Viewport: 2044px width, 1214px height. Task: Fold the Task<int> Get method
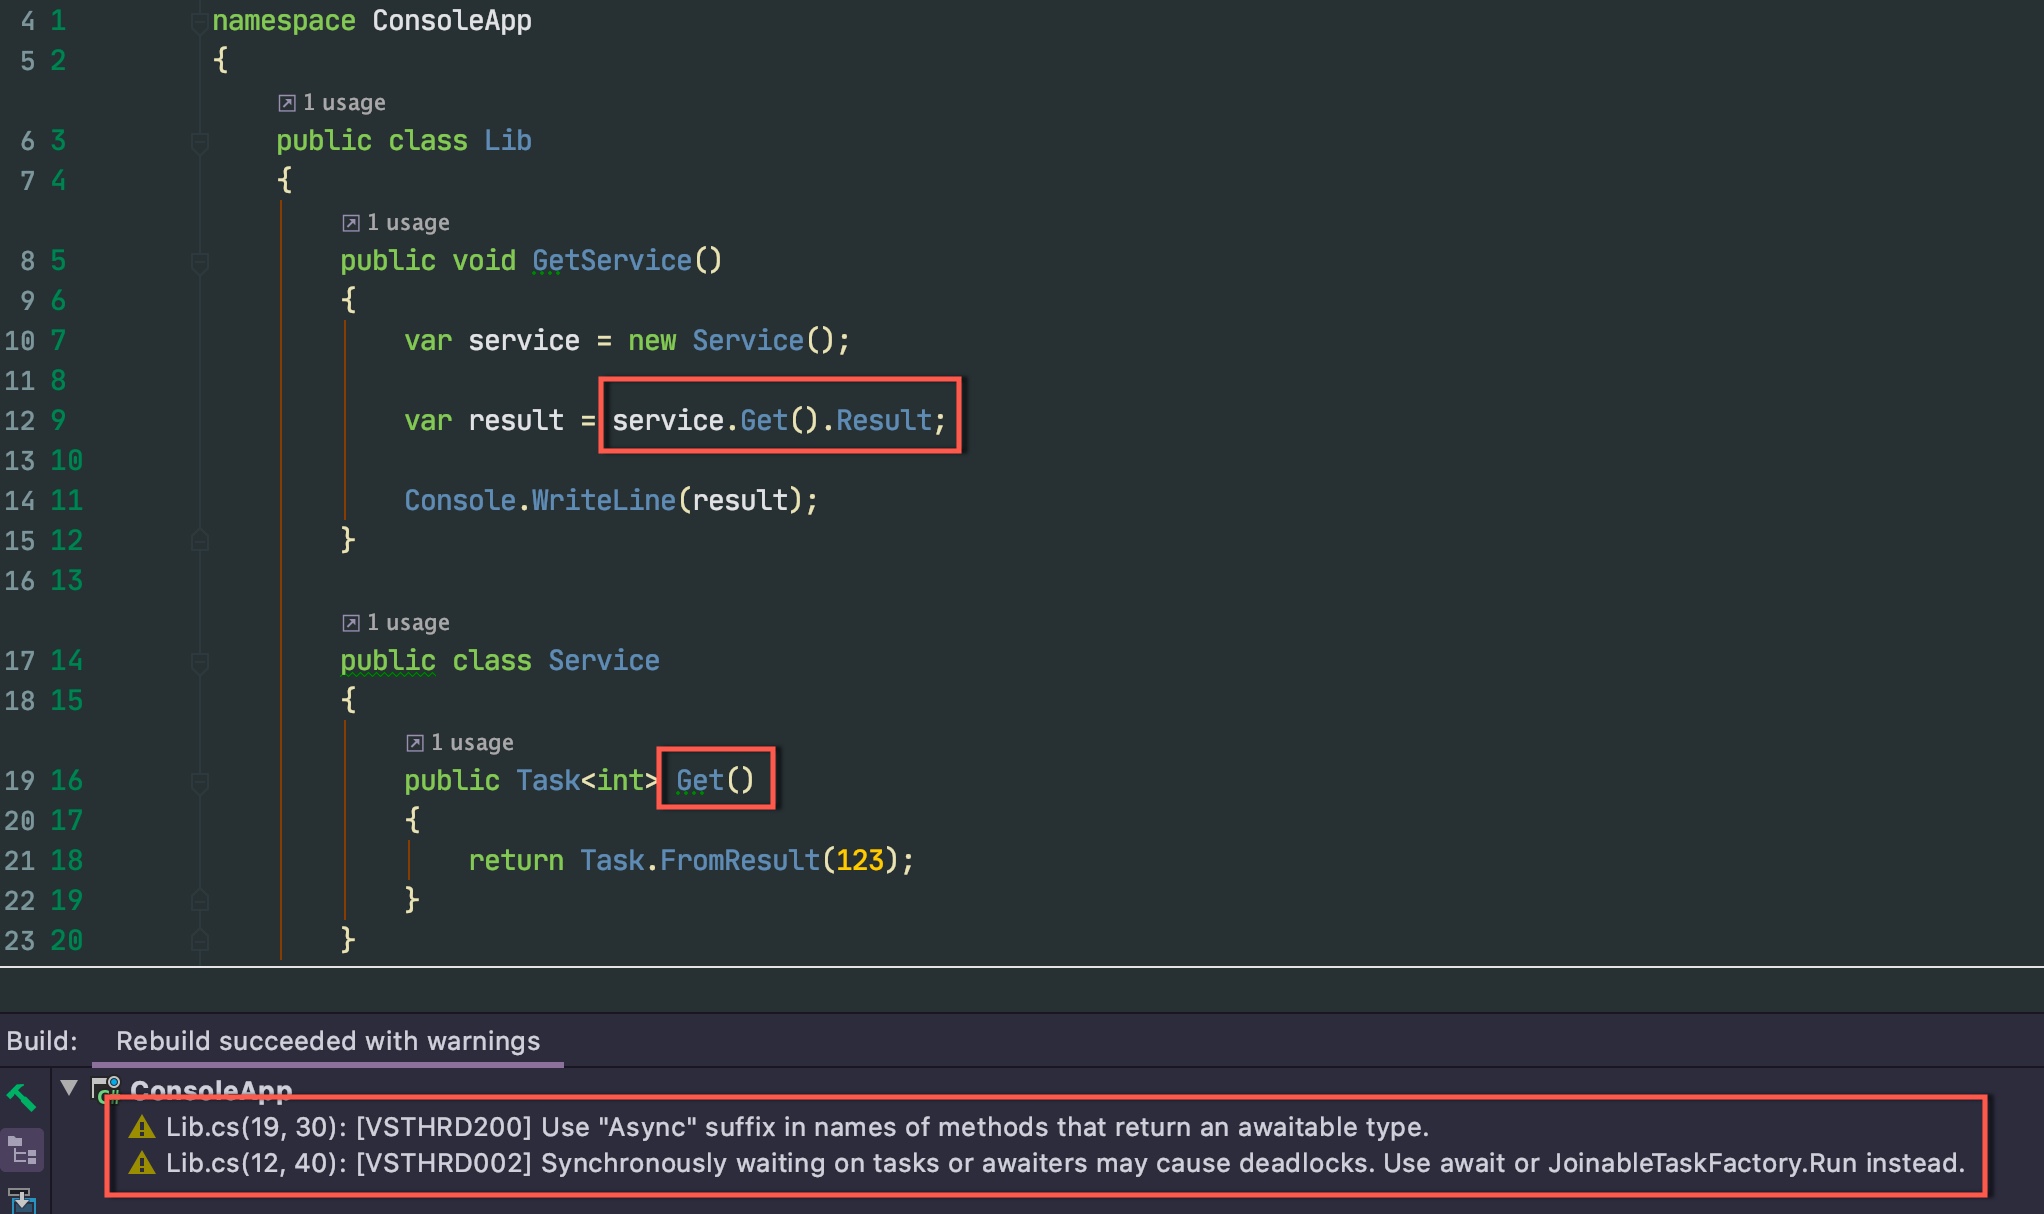point(199,782)
